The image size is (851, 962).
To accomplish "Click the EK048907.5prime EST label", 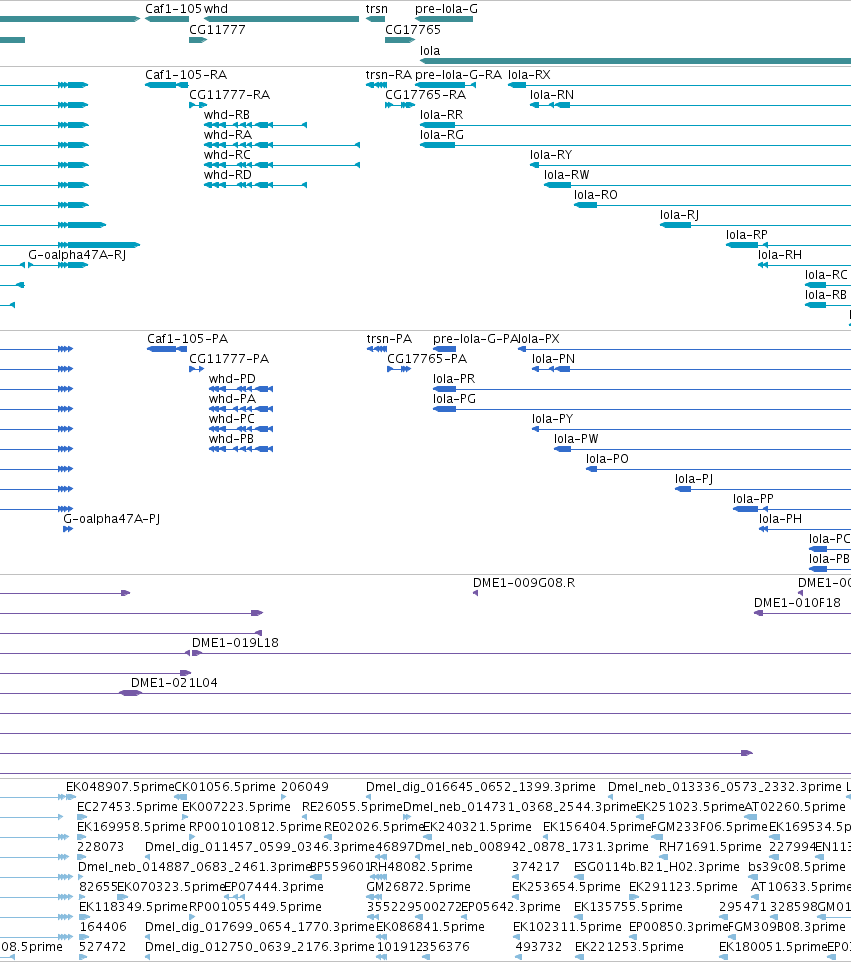I will pos(120,787).
